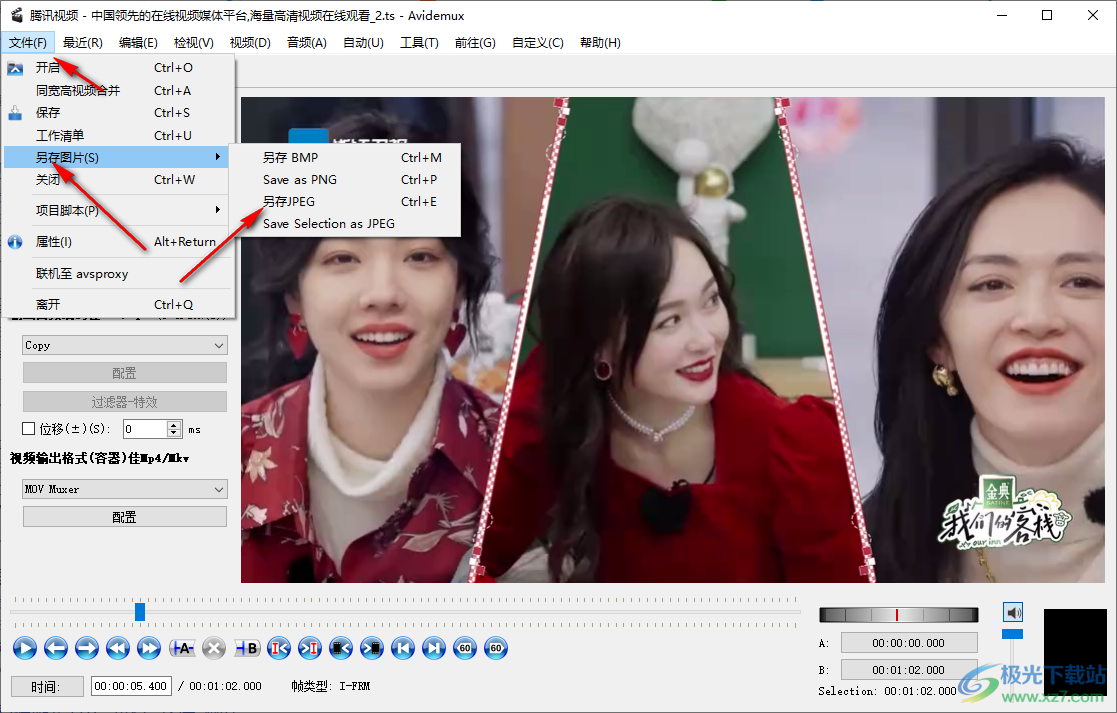
Task: Select Save as PNG menu entry
Action: click(300, 180)
